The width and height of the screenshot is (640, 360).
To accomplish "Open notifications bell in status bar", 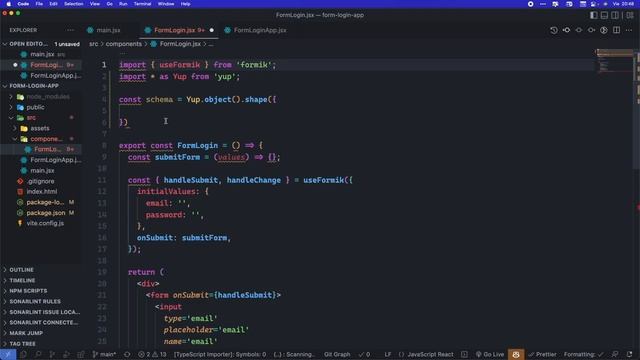I will coord(629,354).
